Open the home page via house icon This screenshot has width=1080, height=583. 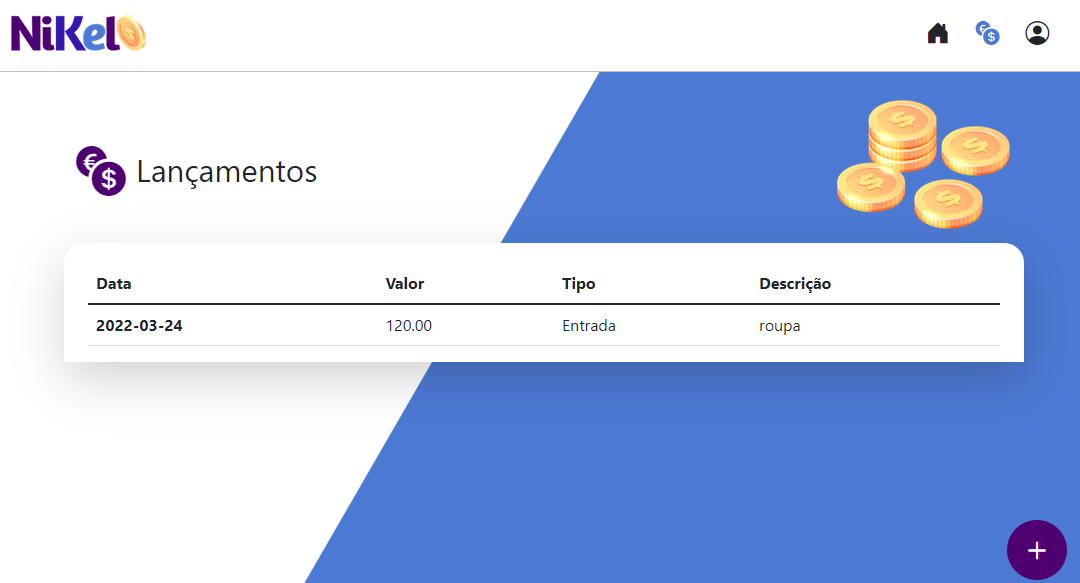point(937,32)
